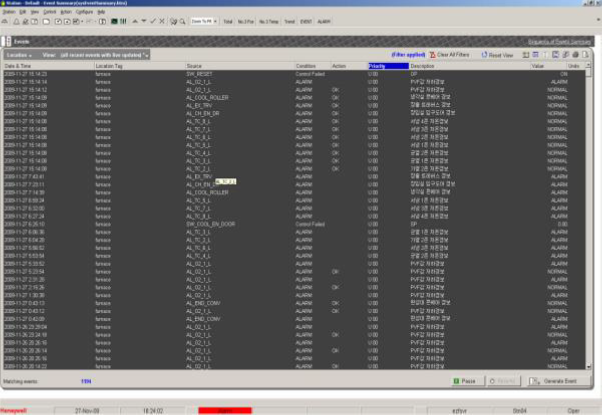This screenshot has width=602, height=415.
Task: Click the magnifier zoom icon
Action: 182,21
